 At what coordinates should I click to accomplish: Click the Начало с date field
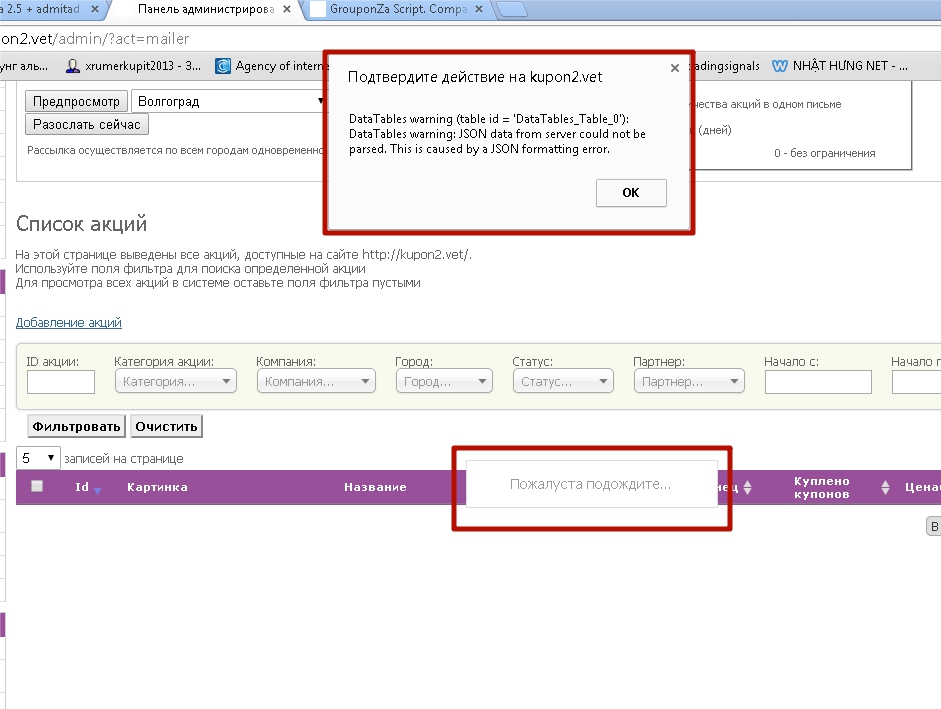point(817,382)
